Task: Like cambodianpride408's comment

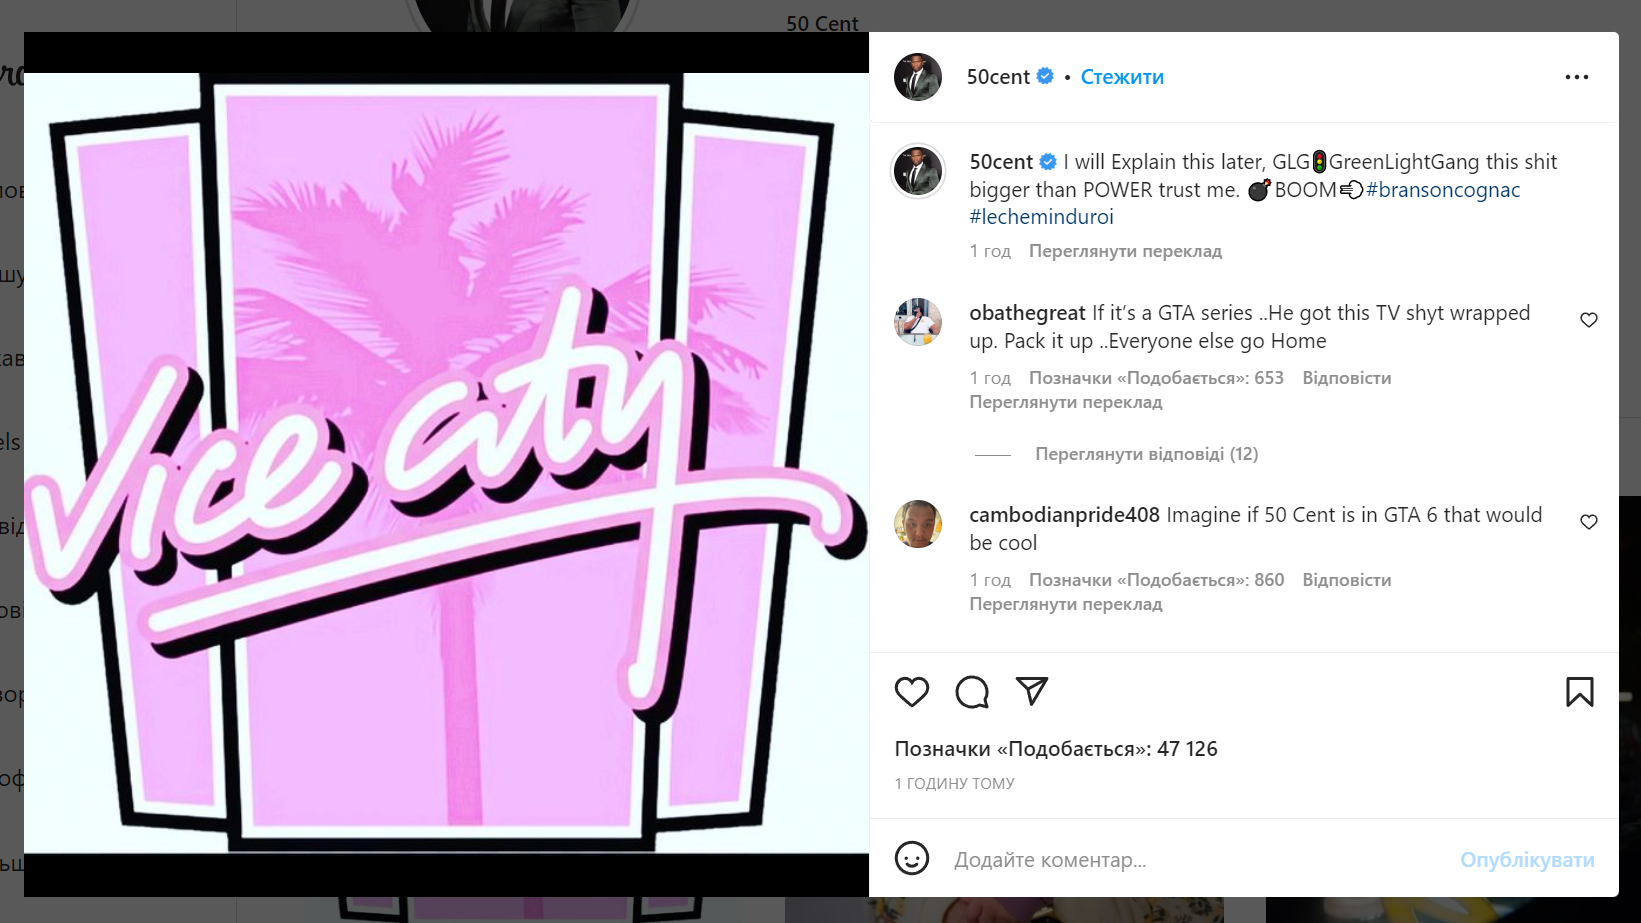Action: click(1588, 522)
